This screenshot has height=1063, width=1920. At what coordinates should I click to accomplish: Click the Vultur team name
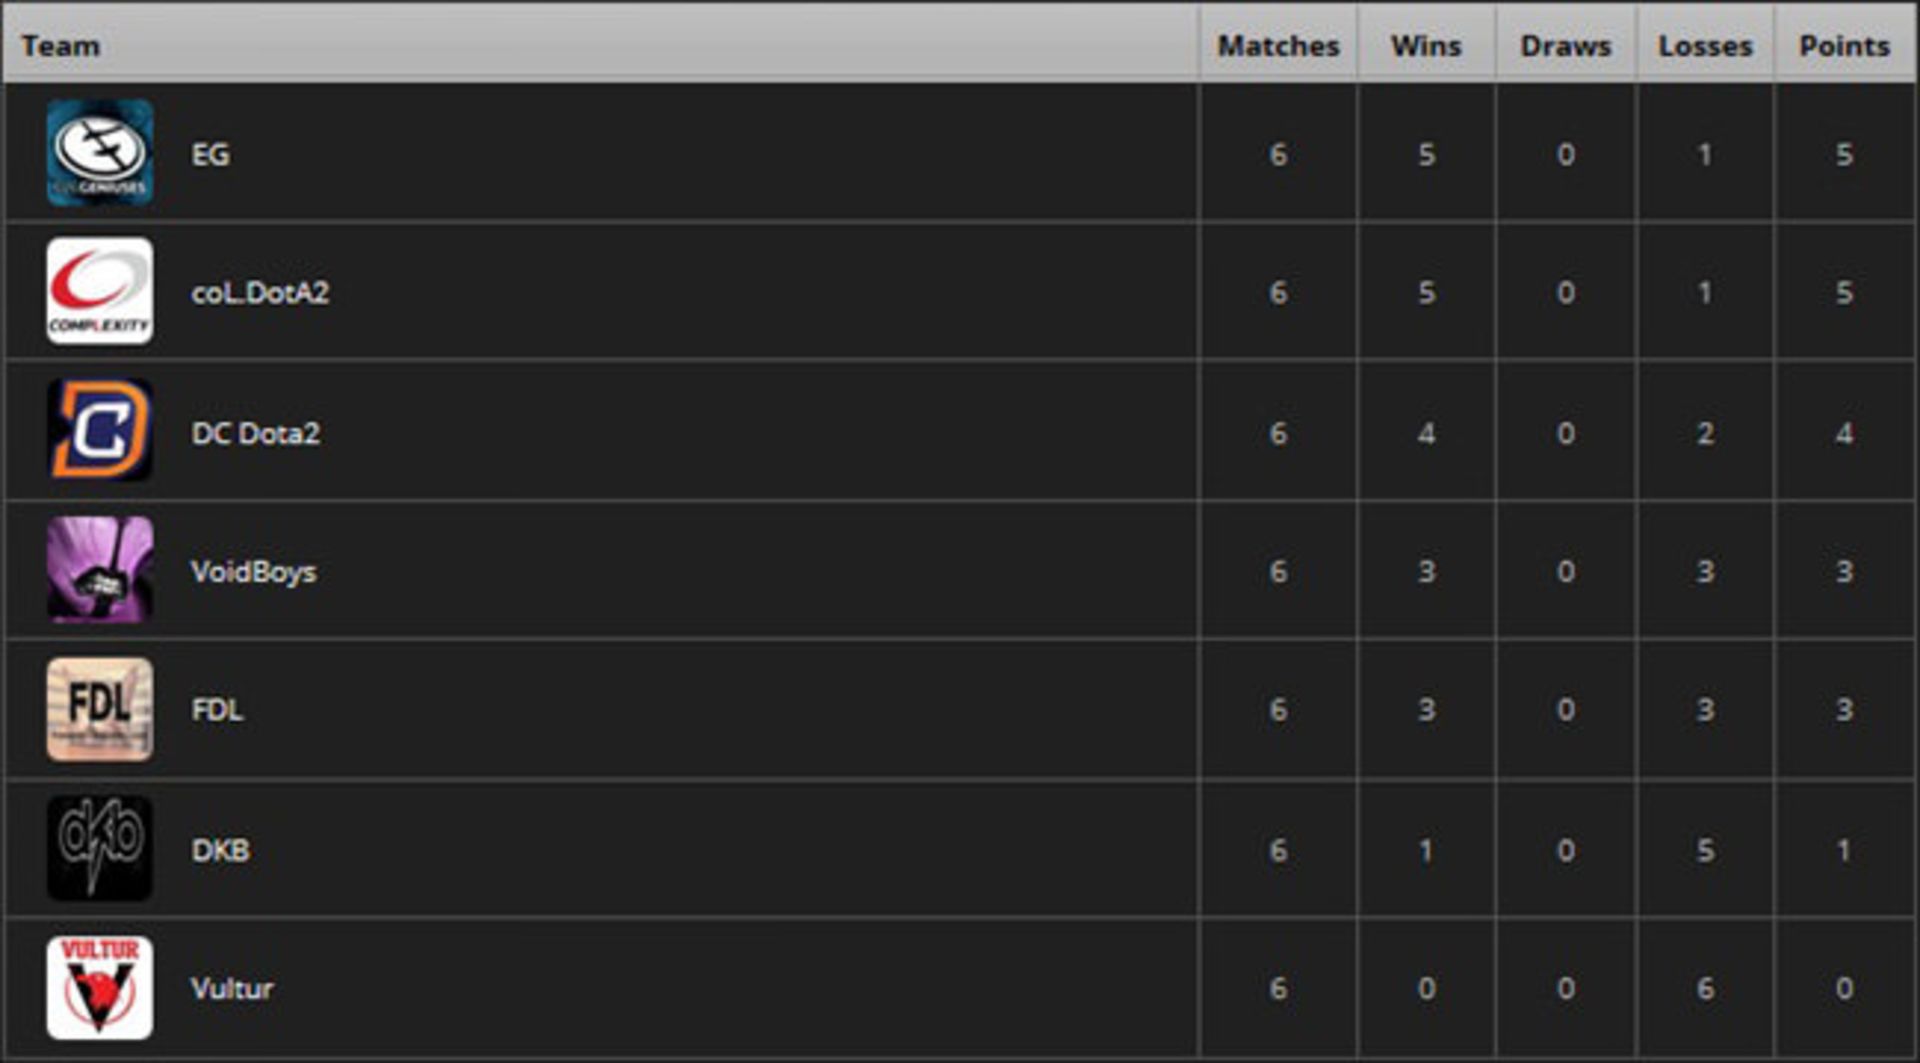[232, 989]
